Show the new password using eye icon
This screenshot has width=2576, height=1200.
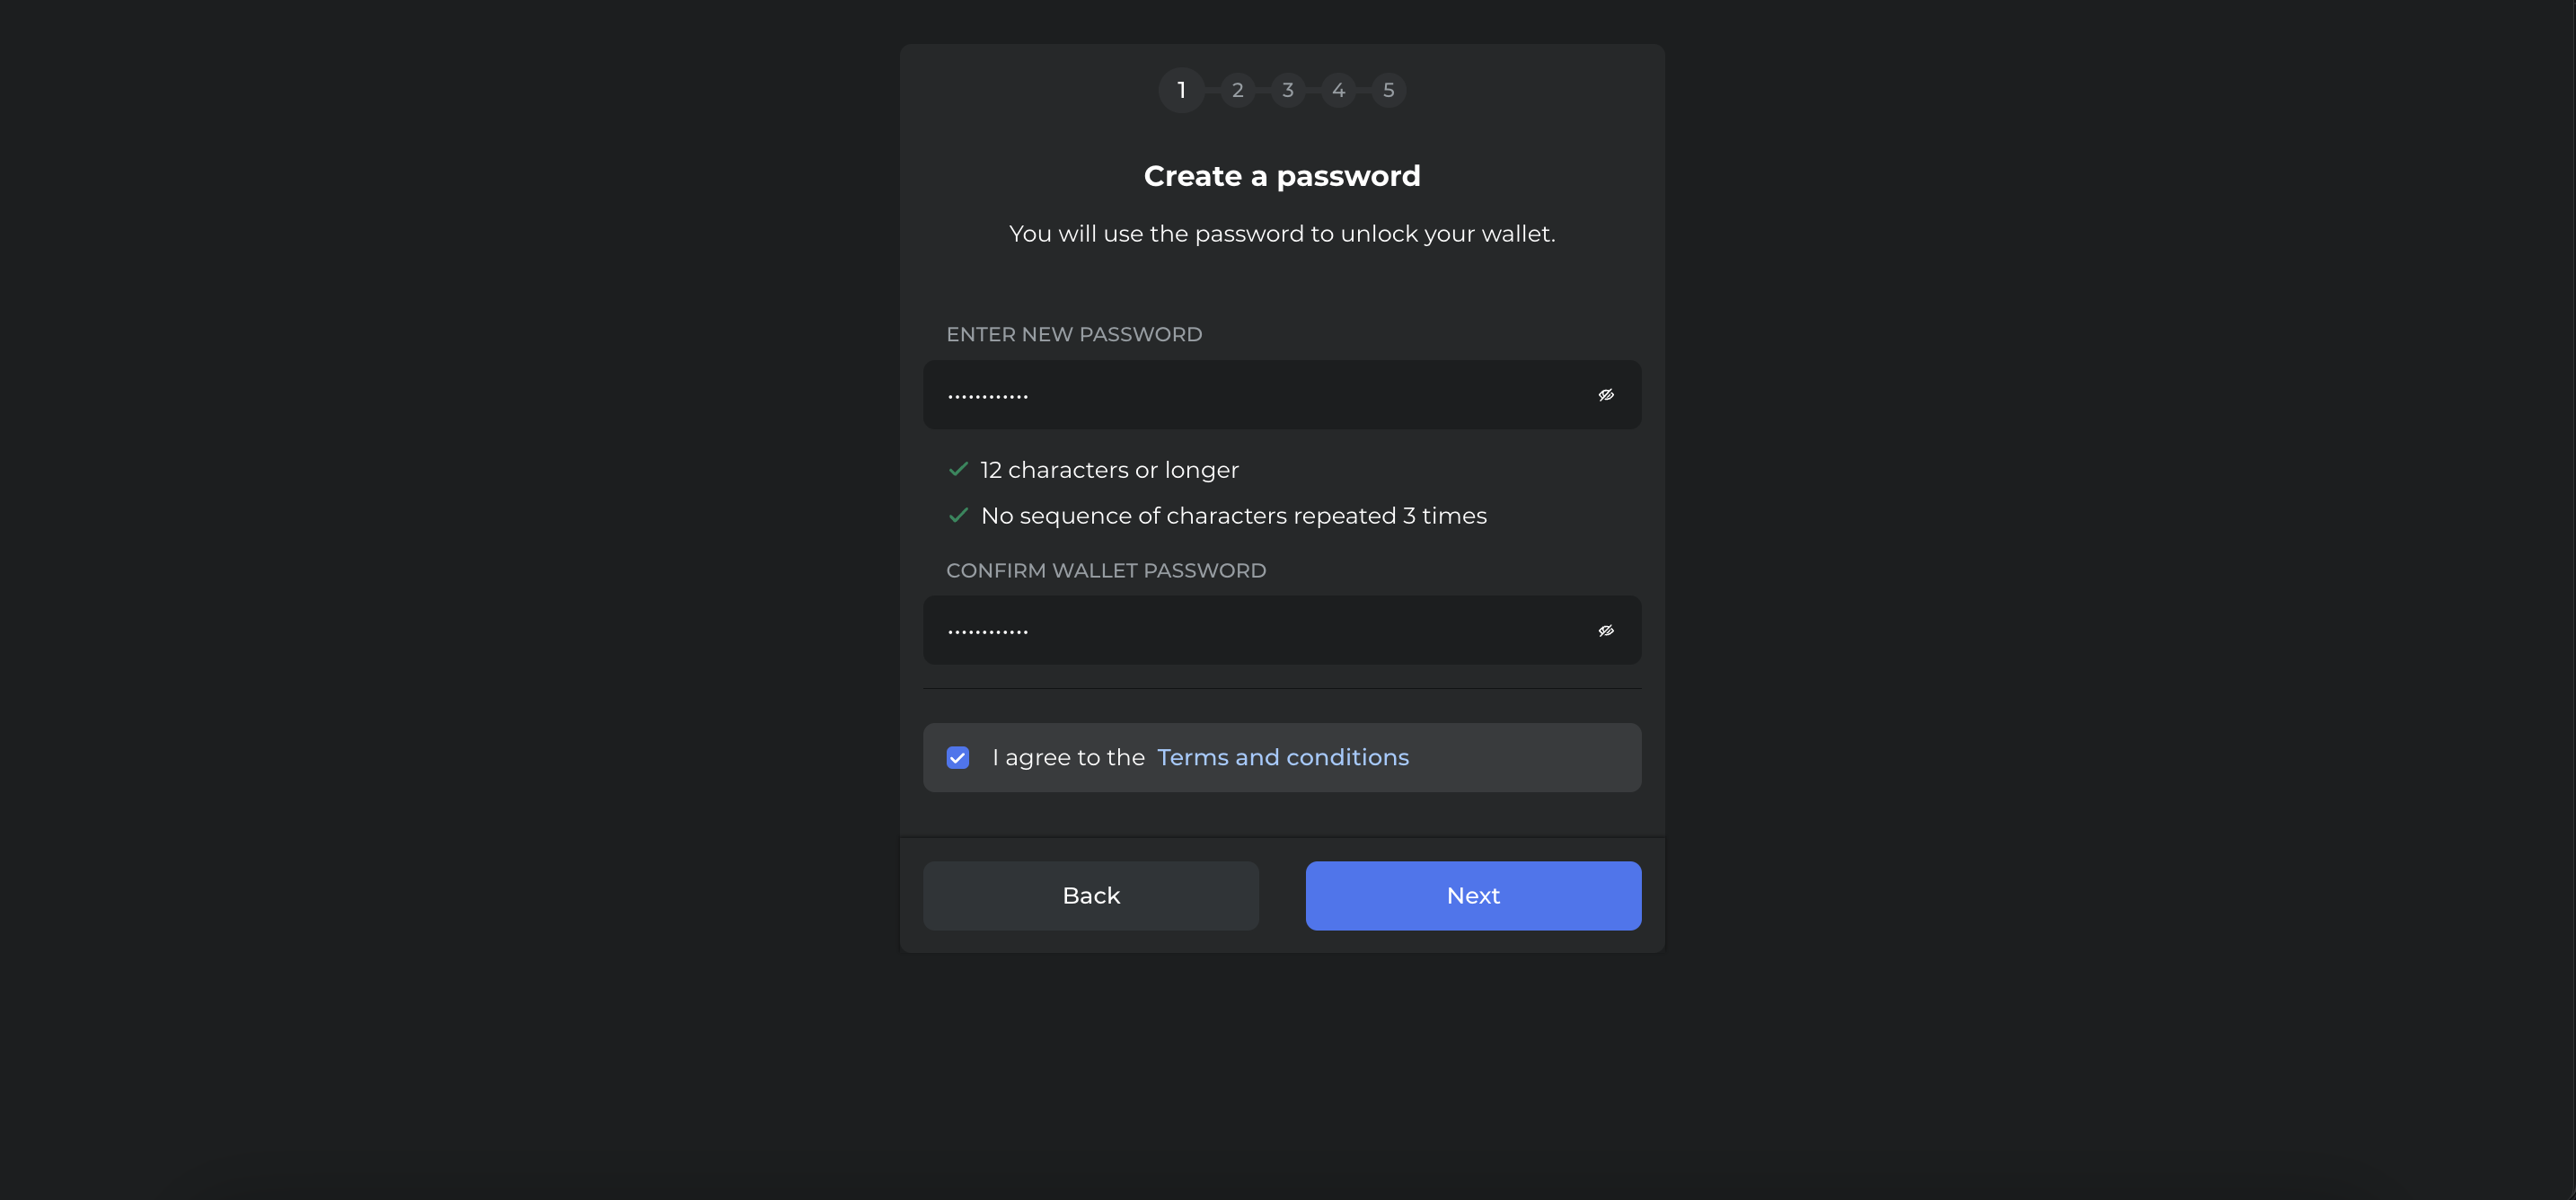click(1606, 395)
